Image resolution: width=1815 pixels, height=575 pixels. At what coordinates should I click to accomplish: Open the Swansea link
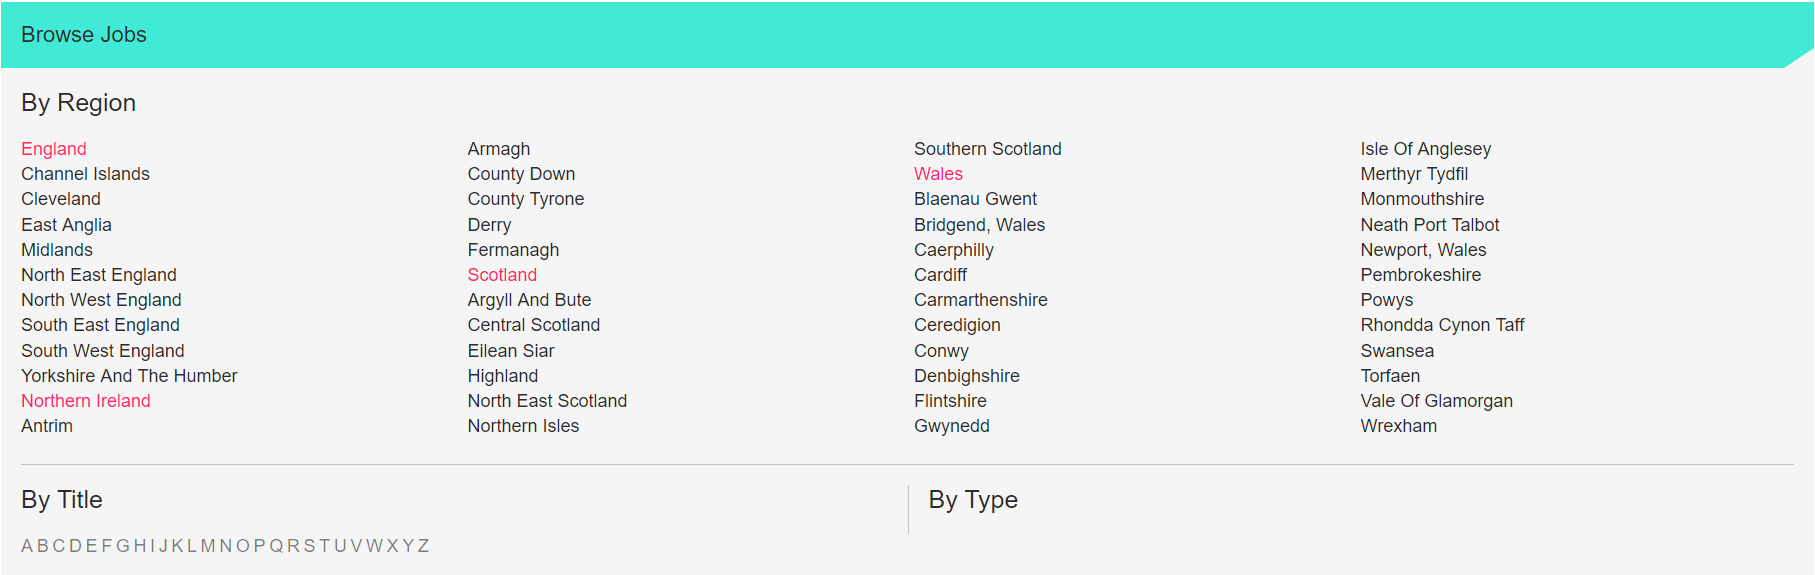(1397, 351)
